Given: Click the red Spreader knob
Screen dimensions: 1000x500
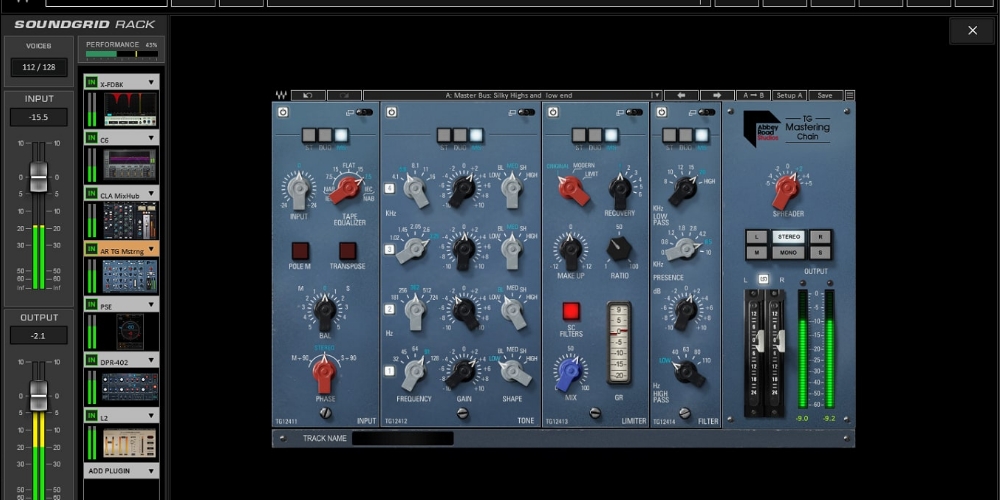Looking at the screenshot, I should click(x=786, y=190).
